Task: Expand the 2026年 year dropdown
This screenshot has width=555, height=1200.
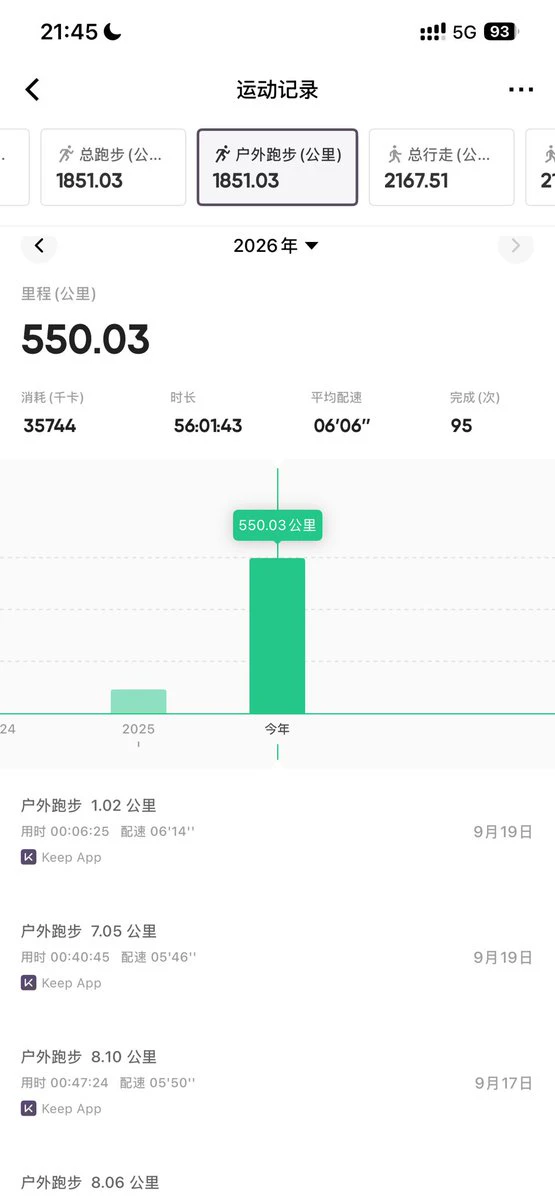Action: [x=276, y=246]
